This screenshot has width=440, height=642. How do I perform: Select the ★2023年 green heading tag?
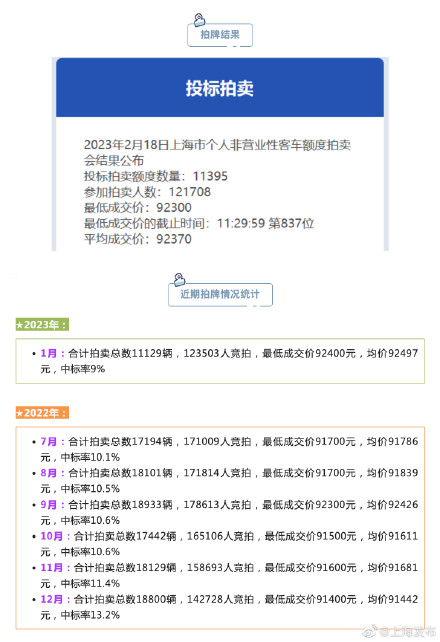[42, 325]
